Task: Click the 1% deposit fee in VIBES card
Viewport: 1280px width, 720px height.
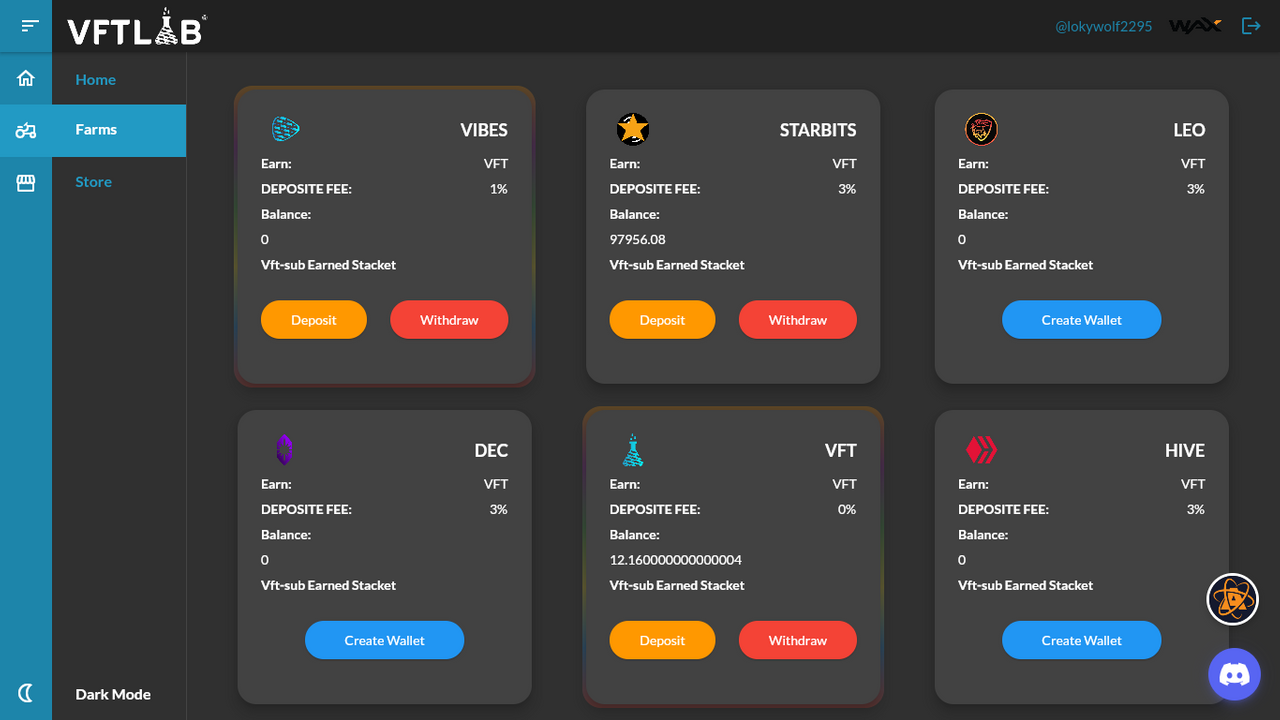Action: click(498, 188)
